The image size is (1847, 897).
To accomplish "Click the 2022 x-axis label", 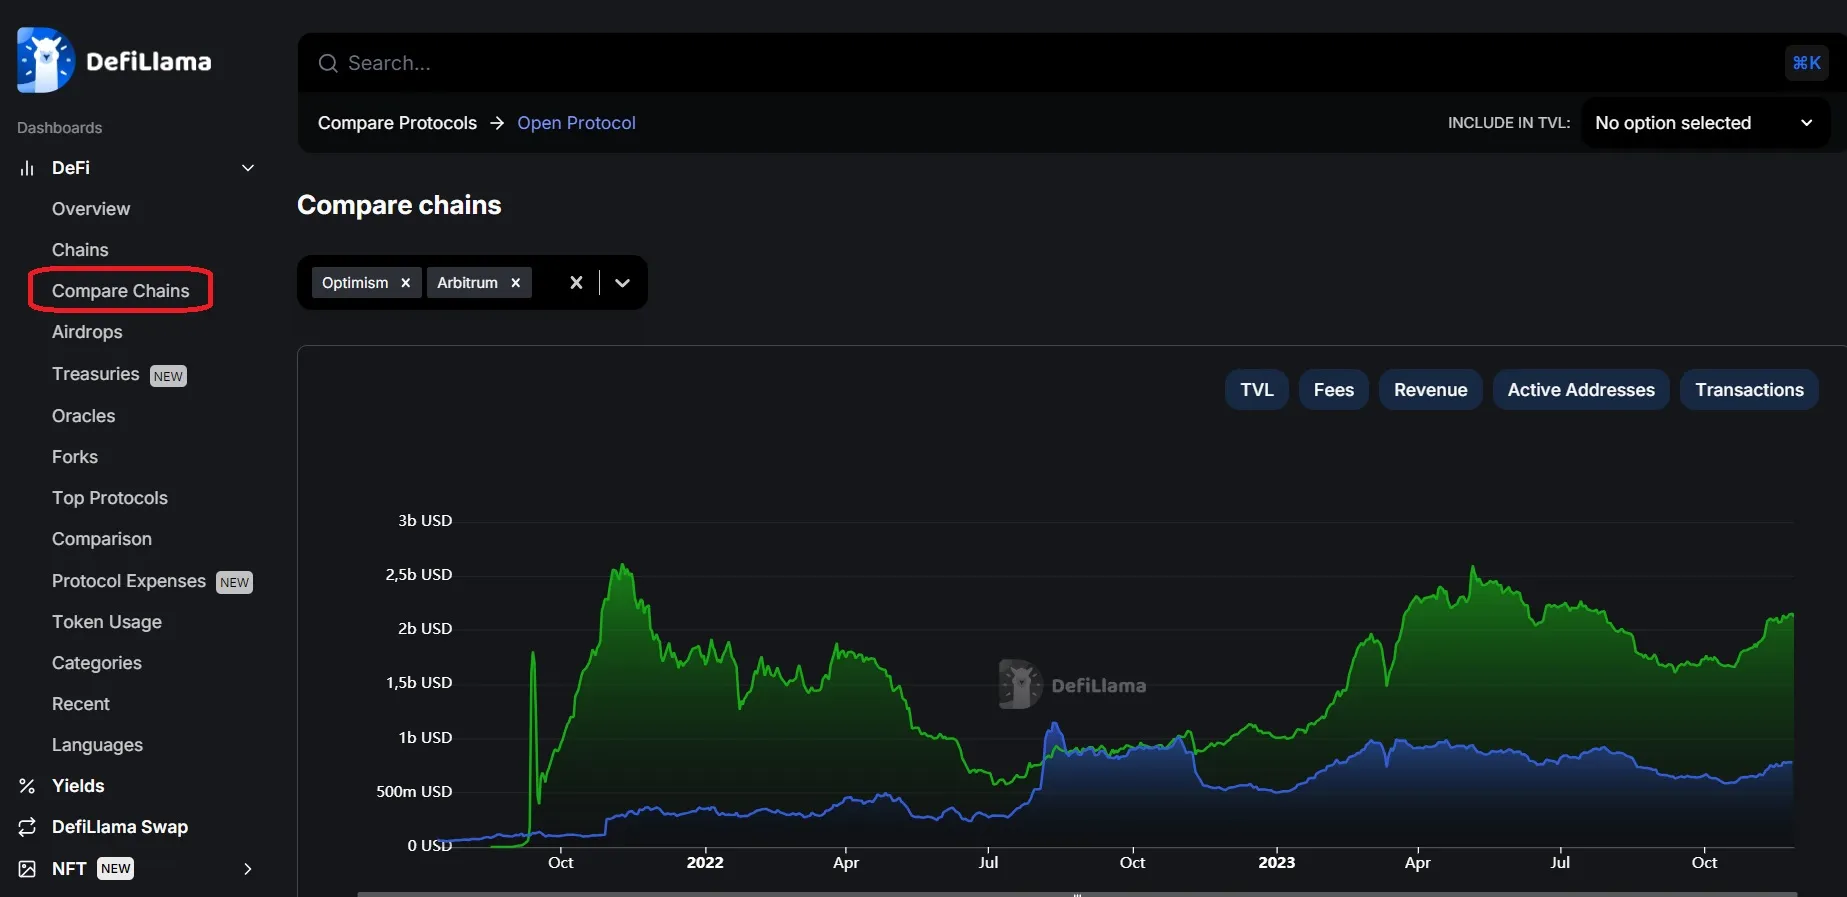I will 705,863.
